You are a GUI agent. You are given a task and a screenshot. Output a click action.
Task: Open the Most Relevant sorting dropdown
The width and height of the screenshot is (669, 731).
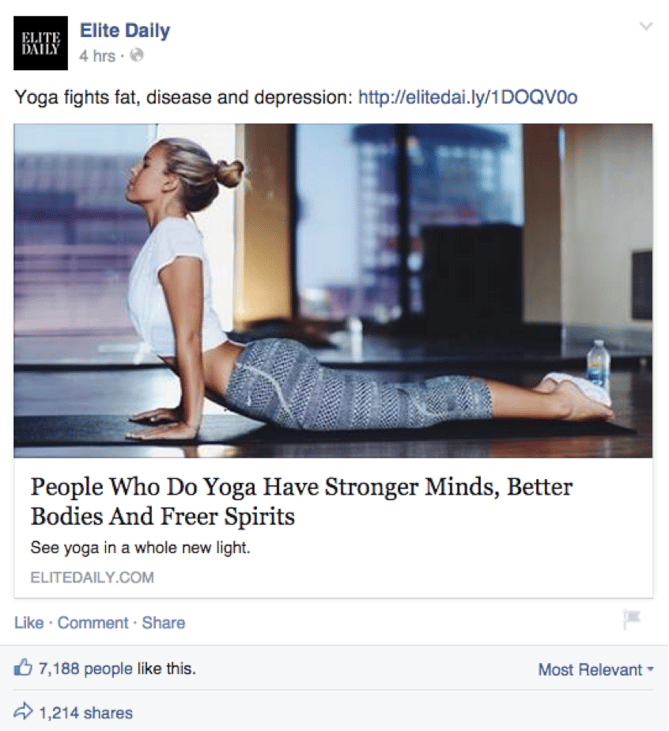596,670
